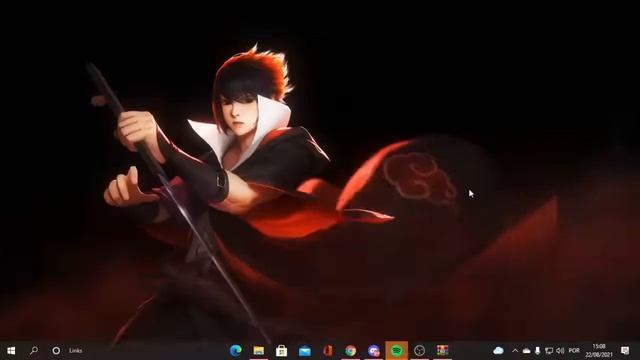Open the volume control
The image size is (640, 360).
point(560,351)
